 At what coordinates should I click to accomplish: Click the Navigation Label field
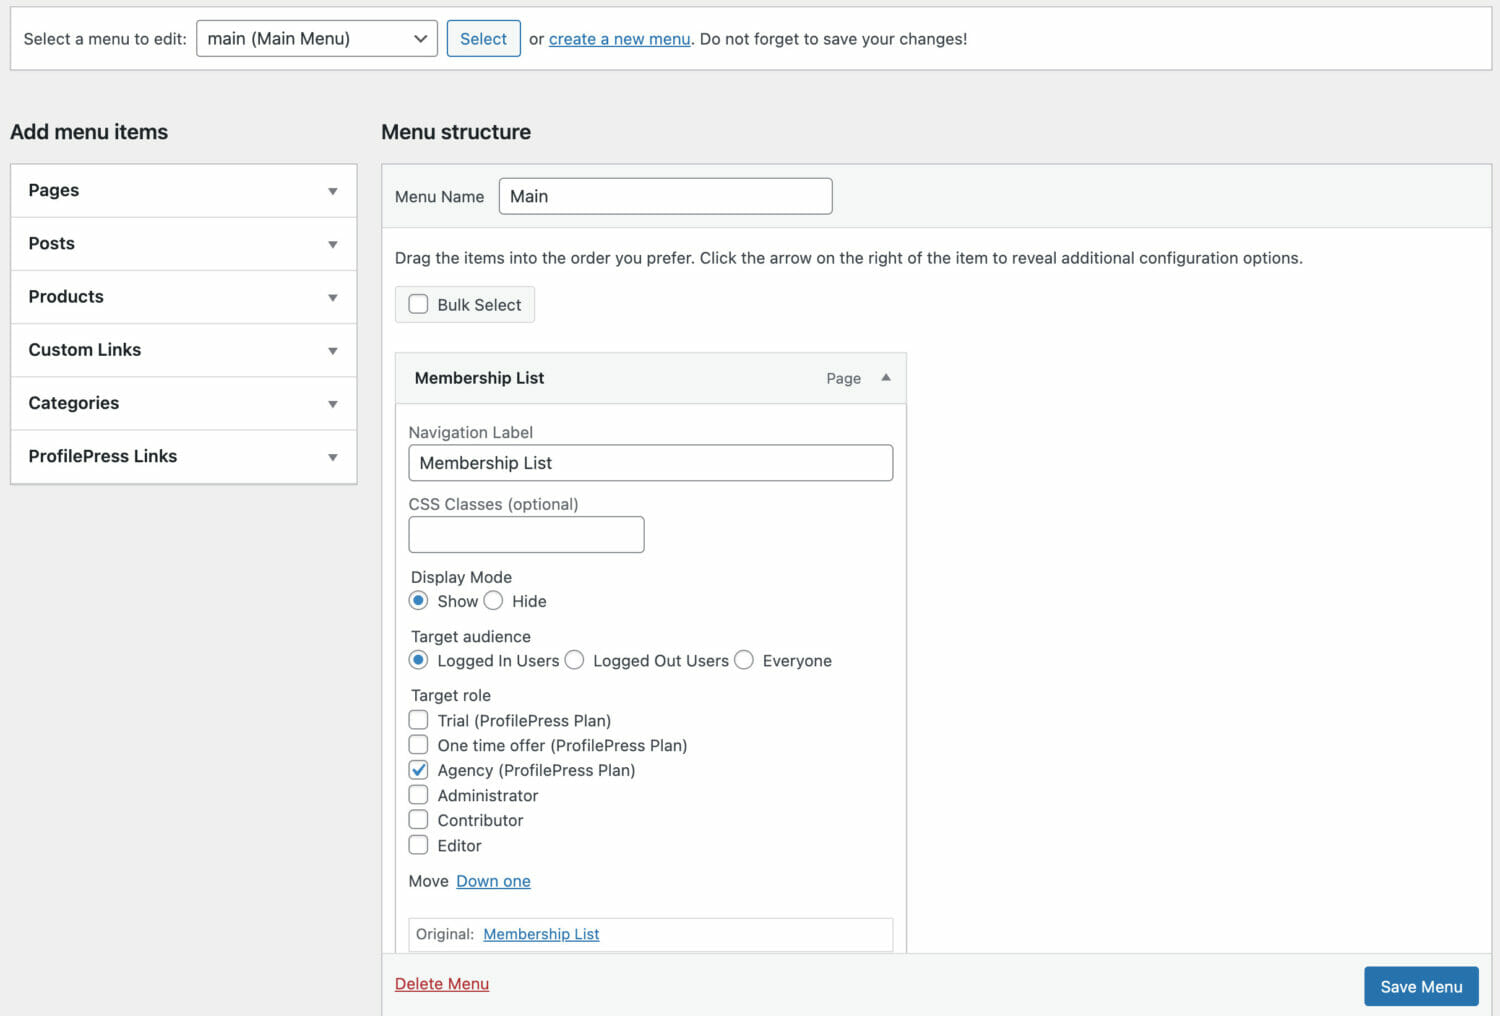click(650, 463)
